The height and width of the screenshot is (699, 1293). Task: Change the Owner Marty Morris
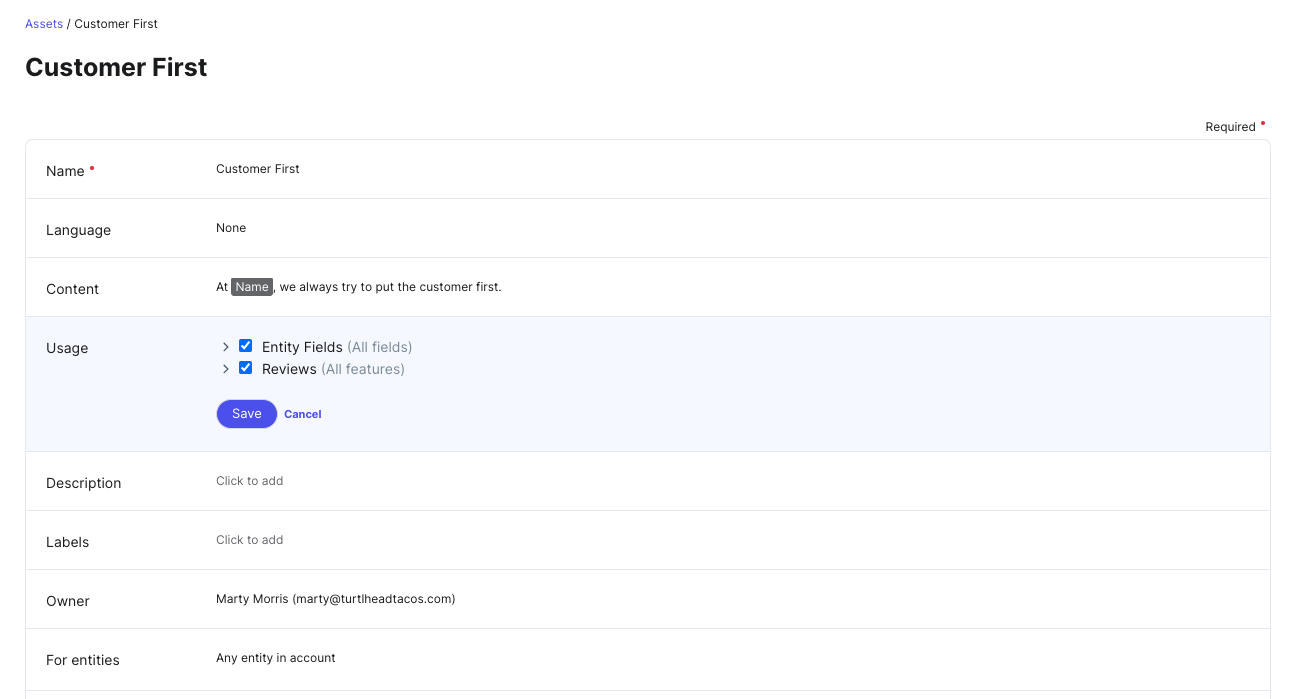[x=335, y=599]
